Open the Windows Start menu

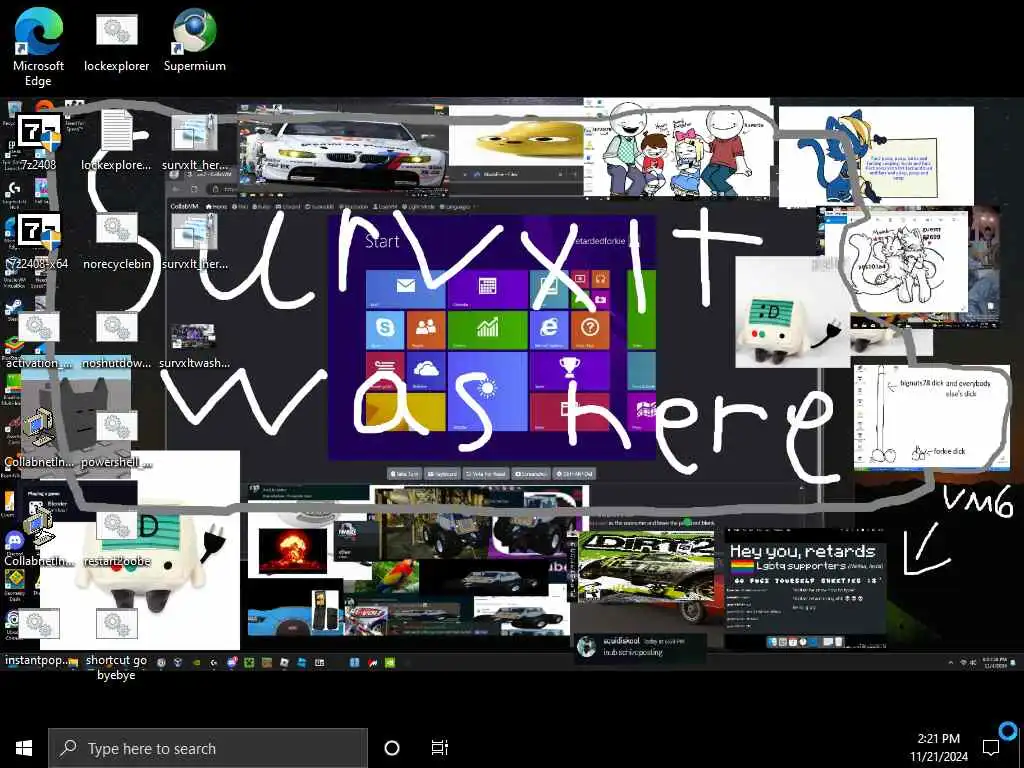pos(24,748)
